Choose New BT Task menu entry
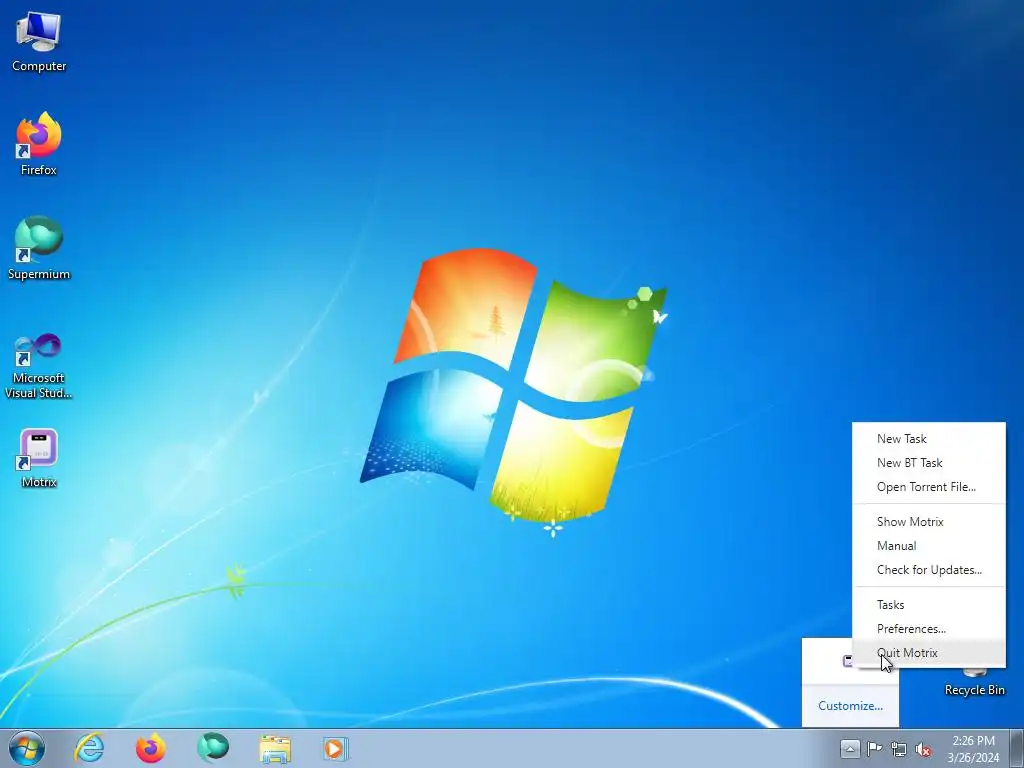Screen dimensions: 1024x768 click(929, 463)
